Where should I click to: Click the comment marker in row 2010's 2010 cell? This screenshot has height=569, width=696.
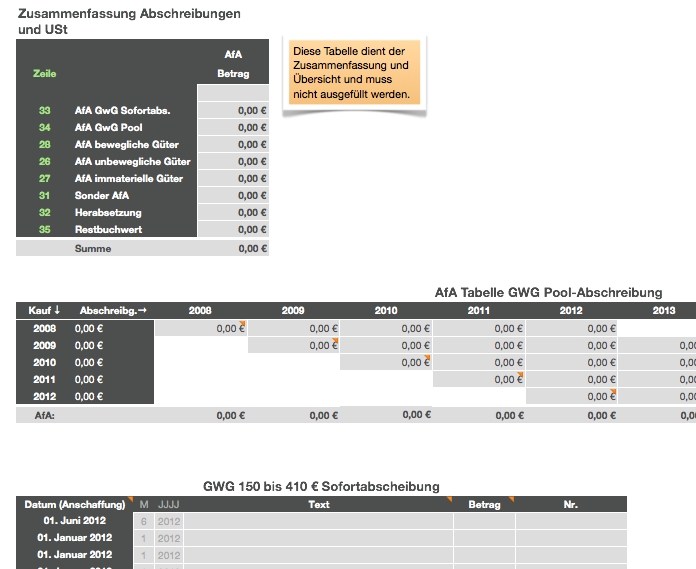(x=428, y=357)
